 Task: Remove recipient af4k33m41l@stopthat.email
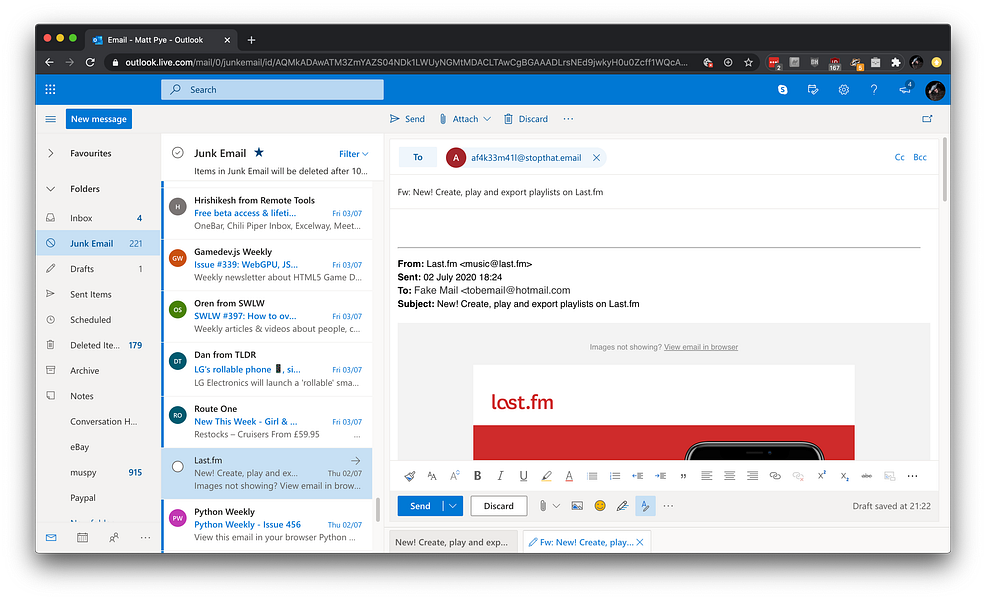point(596,158)
